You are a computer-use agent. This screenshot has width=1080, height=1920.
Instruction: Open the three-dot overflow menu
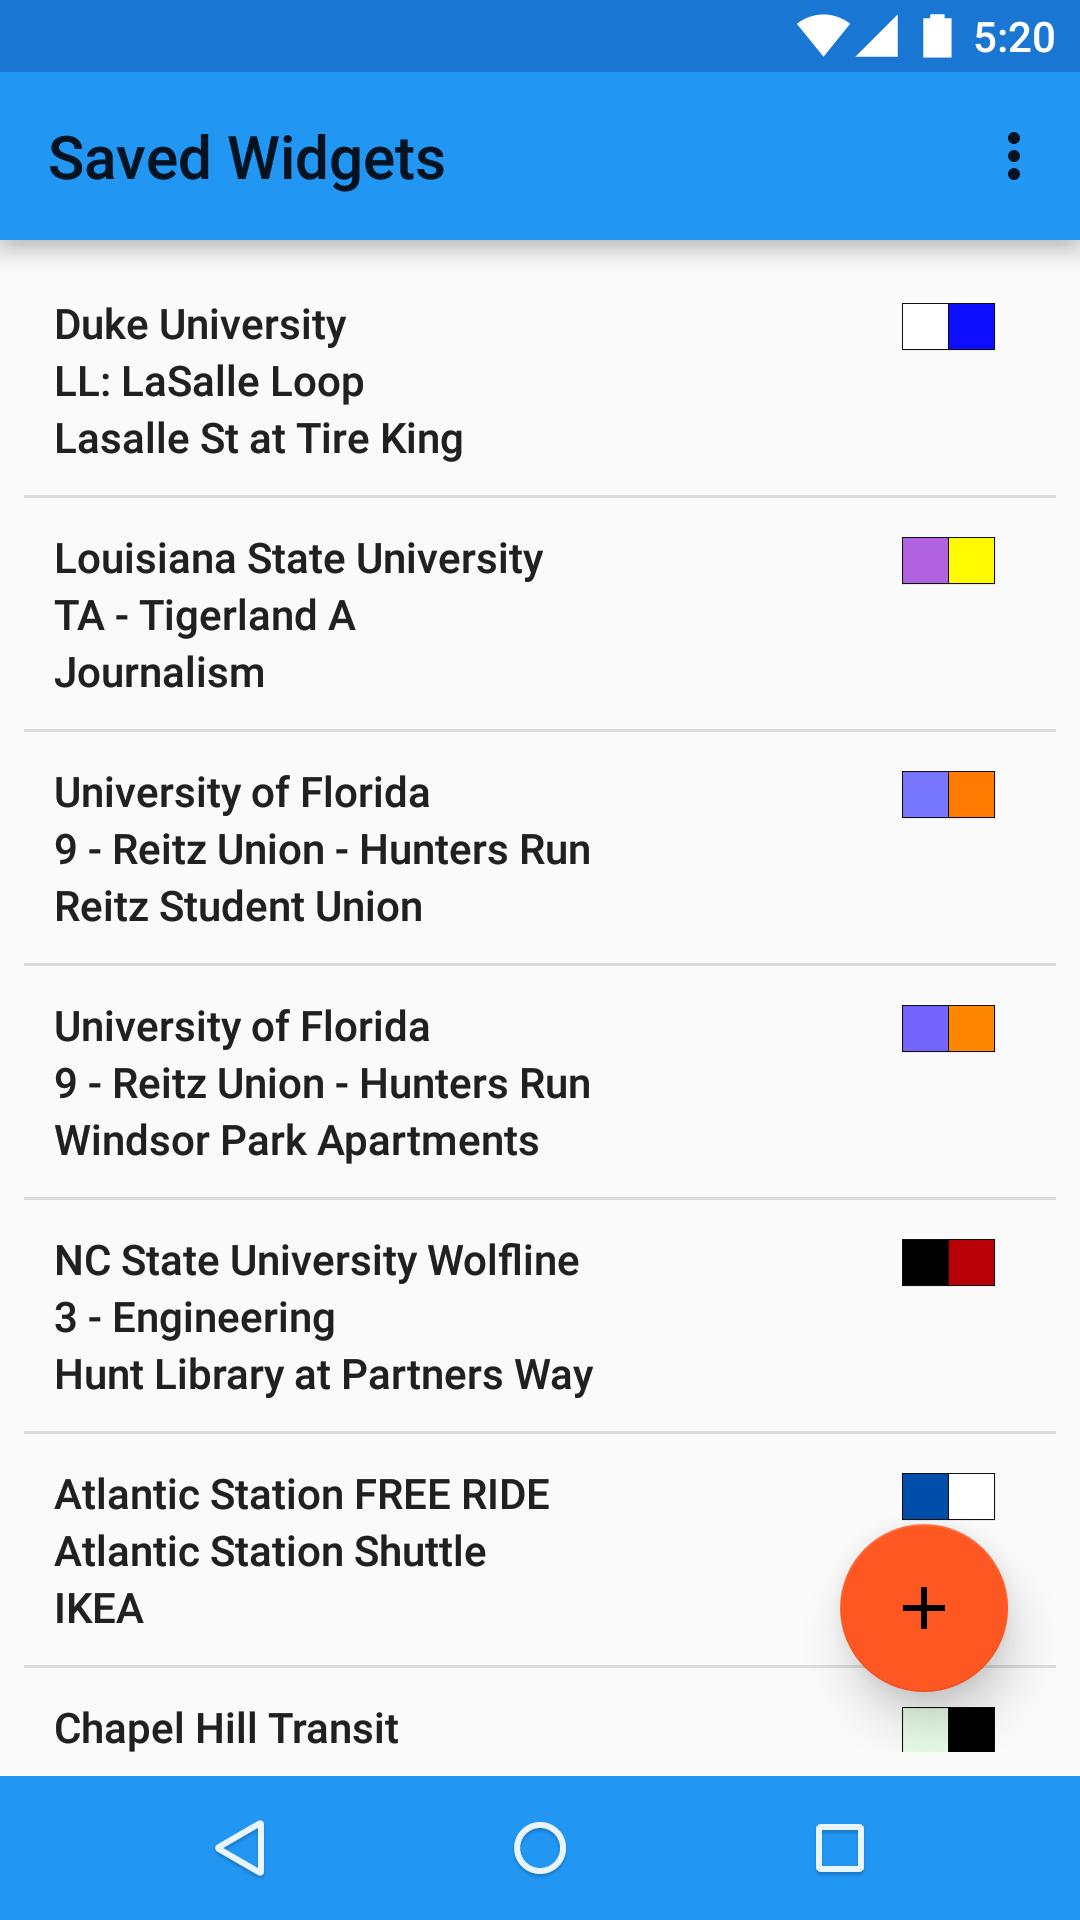click(1013, 157)
